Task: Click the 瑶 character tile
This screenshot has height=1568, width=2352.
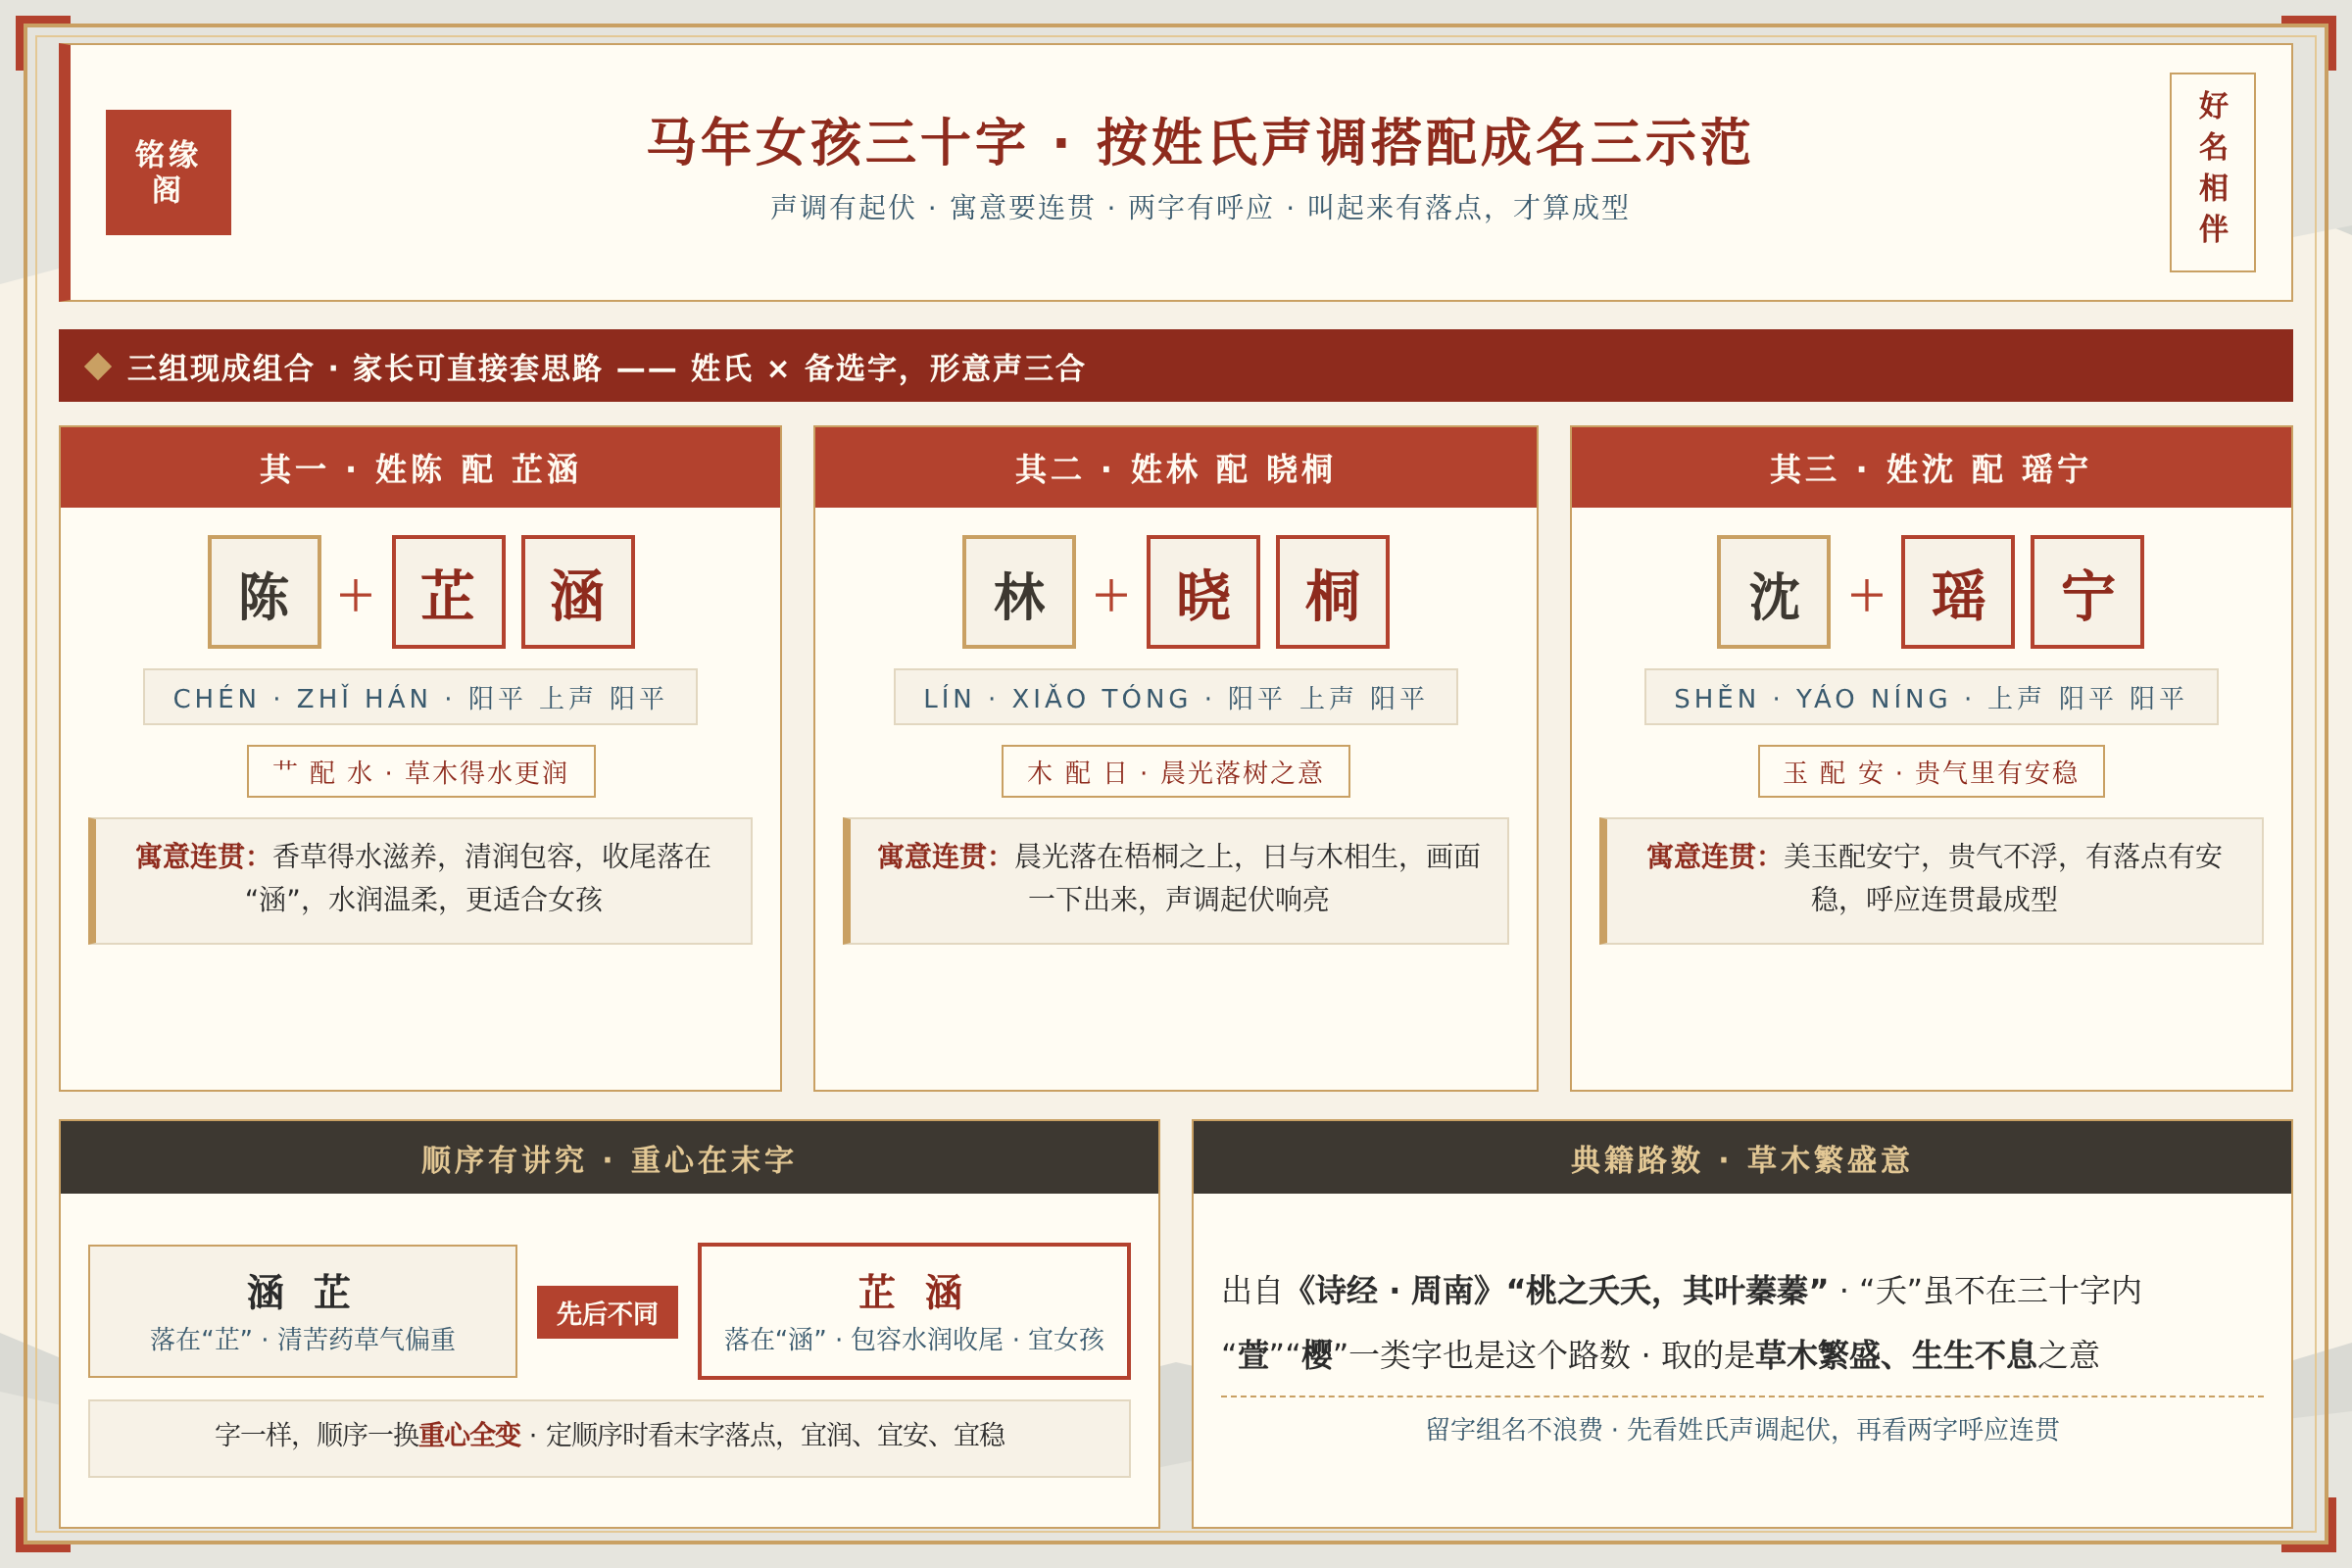Action: coord(1957,592)
